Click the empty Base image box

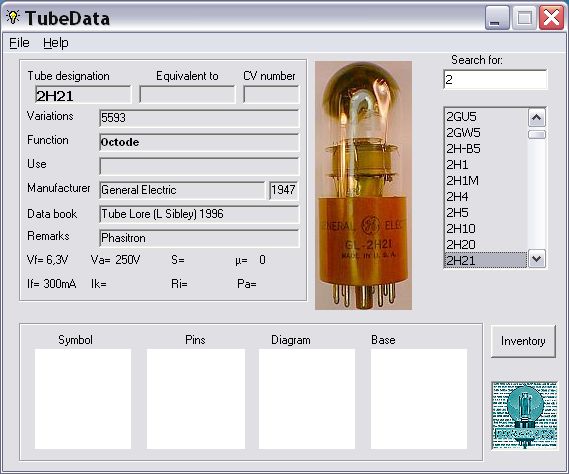(x=419, y=399)
